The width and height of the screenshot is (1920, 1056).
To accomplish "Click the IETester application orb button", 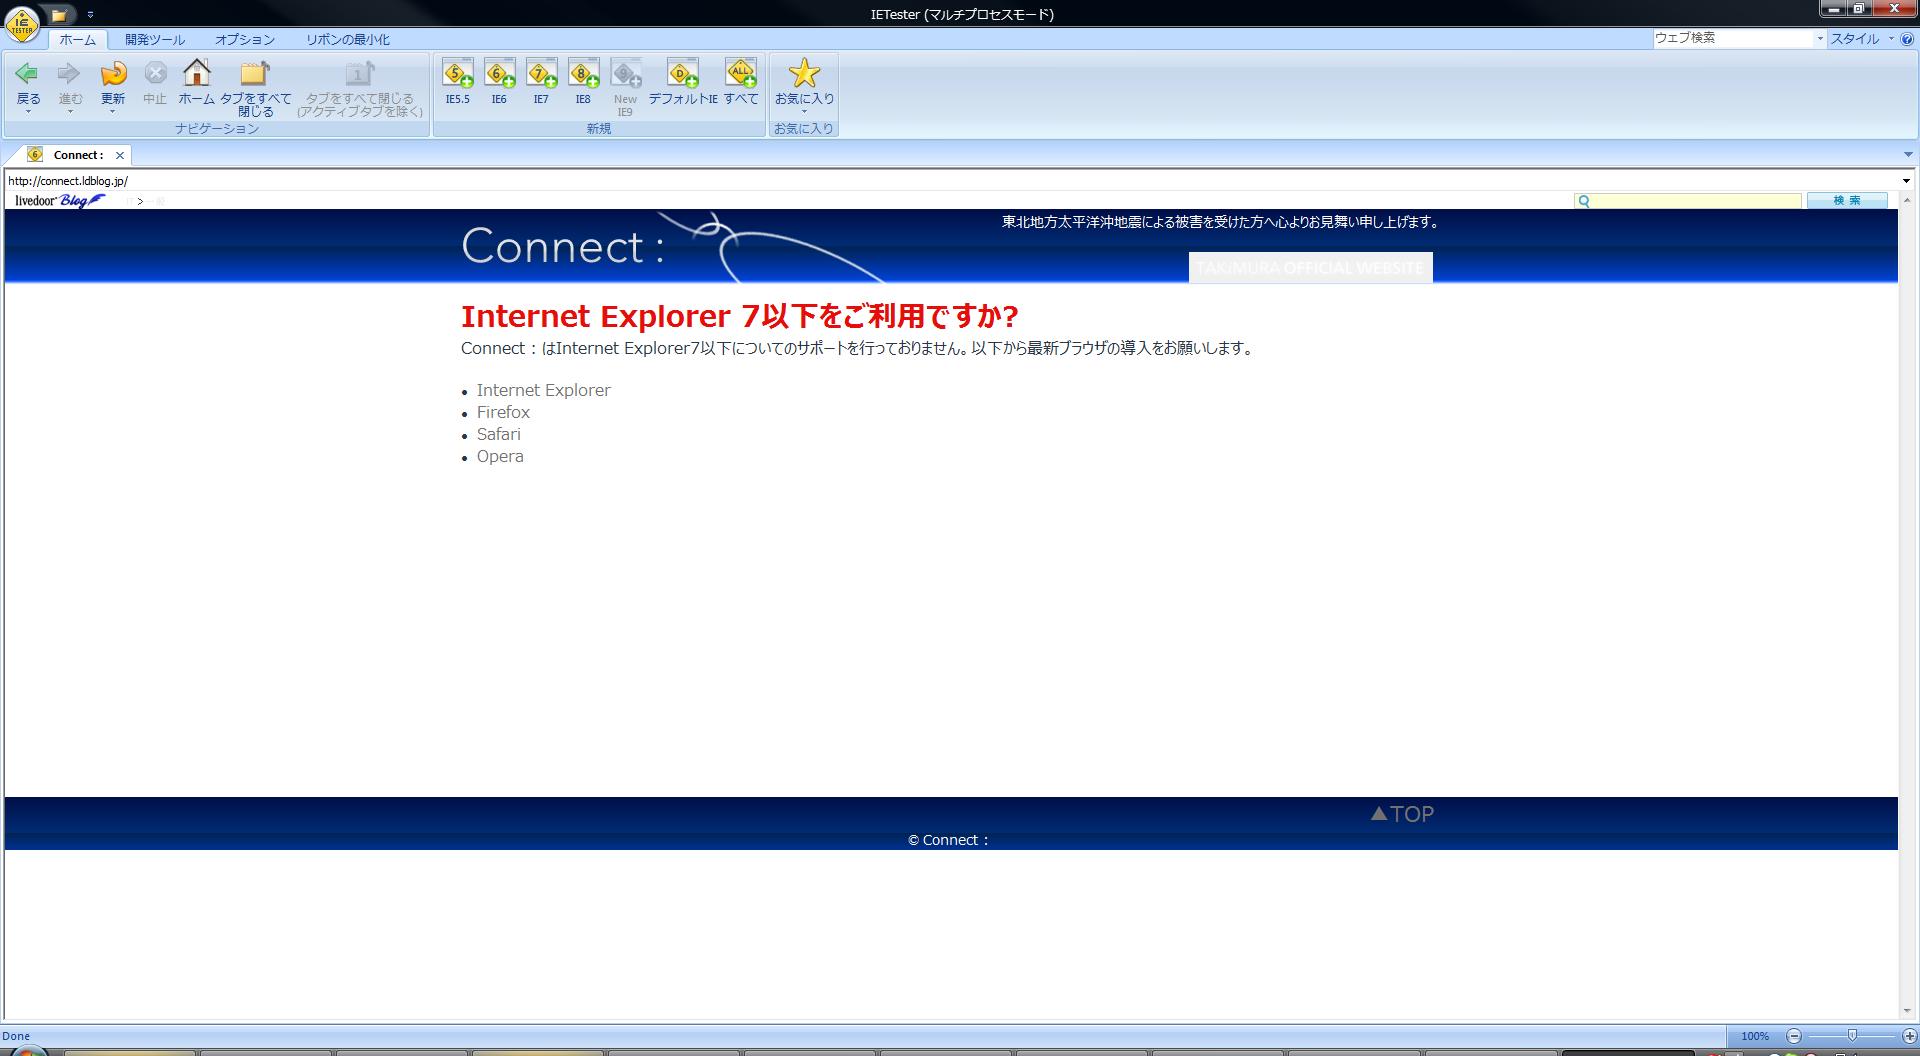I will 22,24.
